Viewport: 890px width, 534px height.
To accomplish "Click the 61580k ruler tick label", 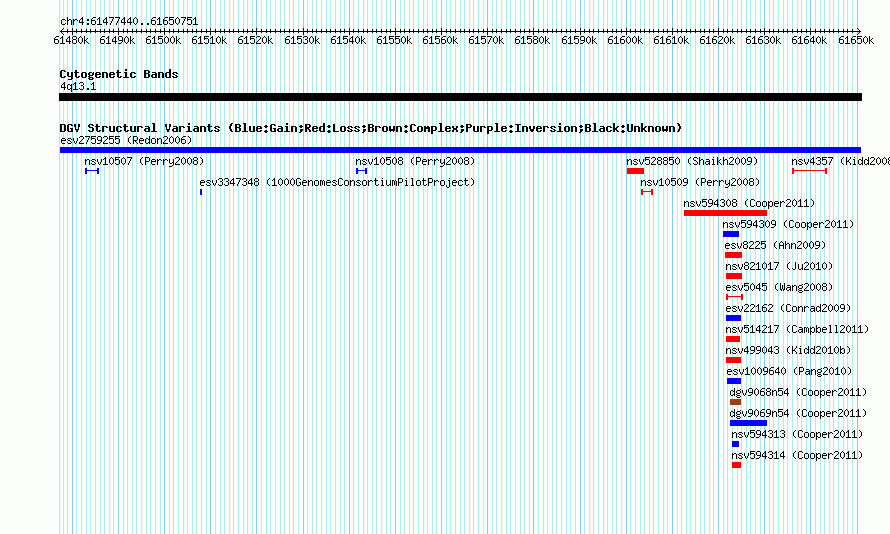I will (x=532, y=40).
